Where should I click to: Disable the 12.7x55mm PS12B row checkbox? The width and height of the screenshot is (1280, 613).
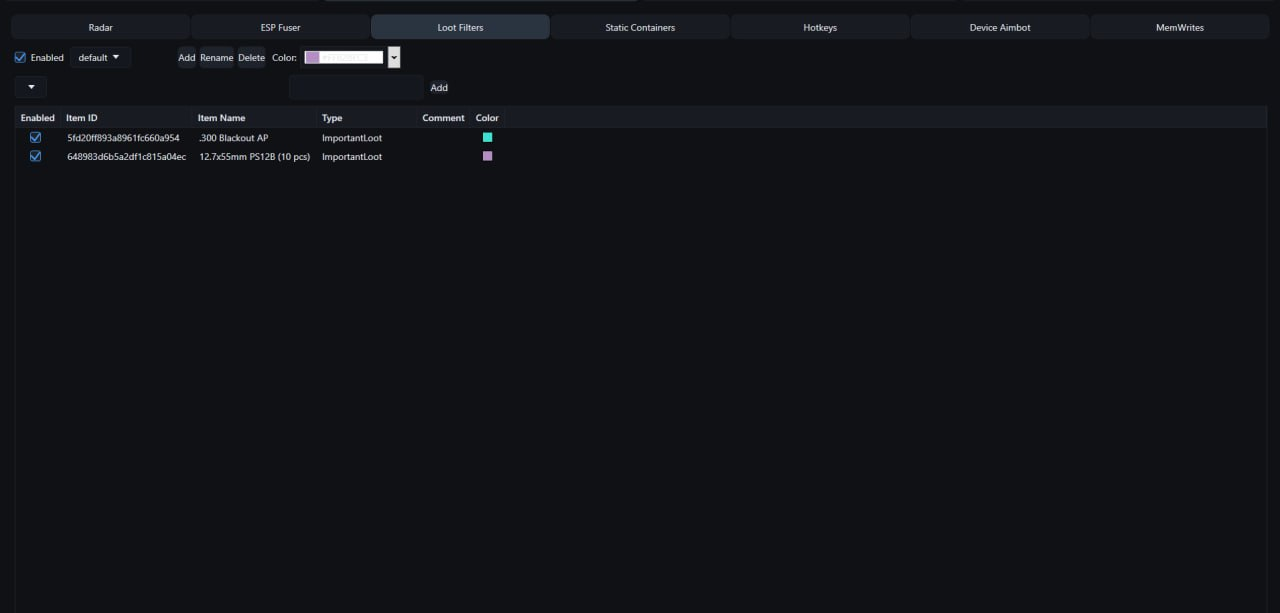point(36,157)
